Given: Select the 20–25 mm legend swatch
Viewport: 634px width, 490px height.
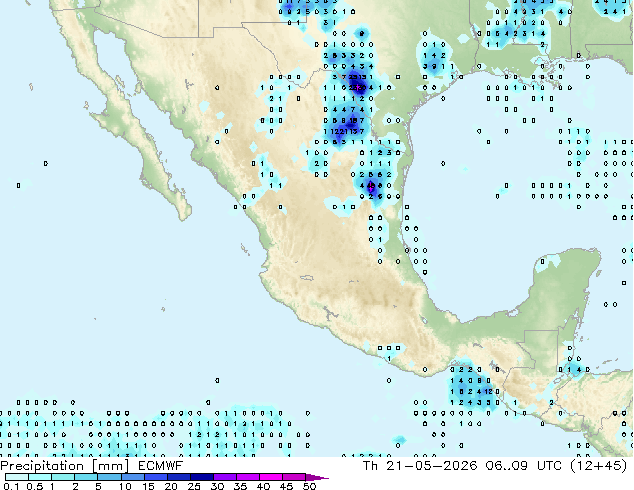Looking at the screenshot, I should [178, 477].
